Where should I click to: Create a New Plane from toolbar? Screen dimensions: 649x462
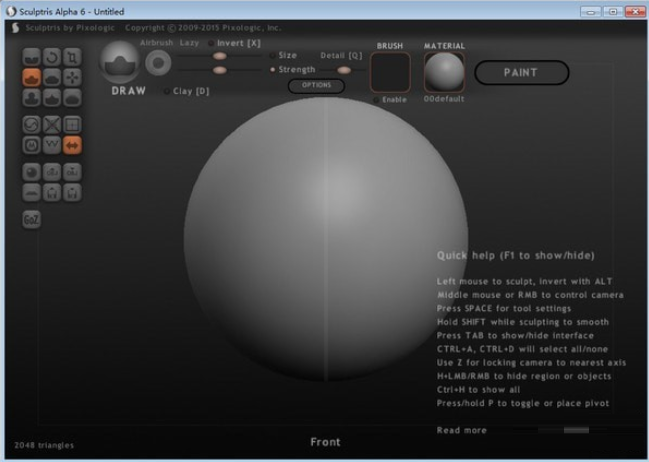tap(31, 192)
